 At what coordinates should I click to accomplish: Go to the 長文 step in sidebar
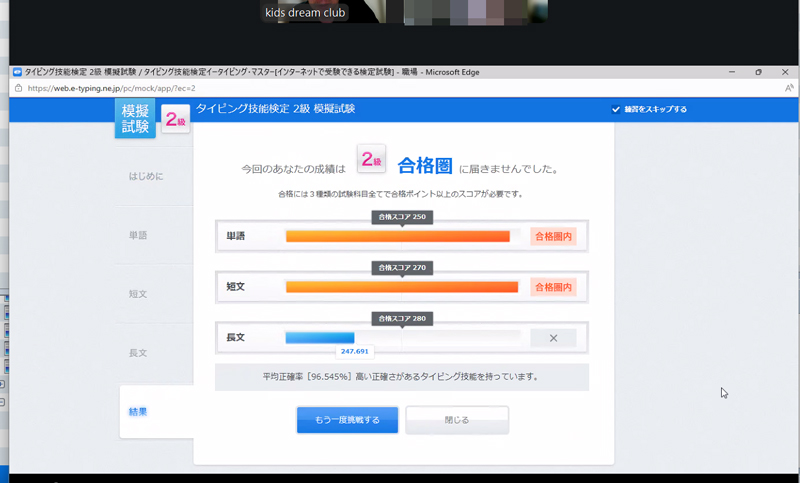pos(138,353)
